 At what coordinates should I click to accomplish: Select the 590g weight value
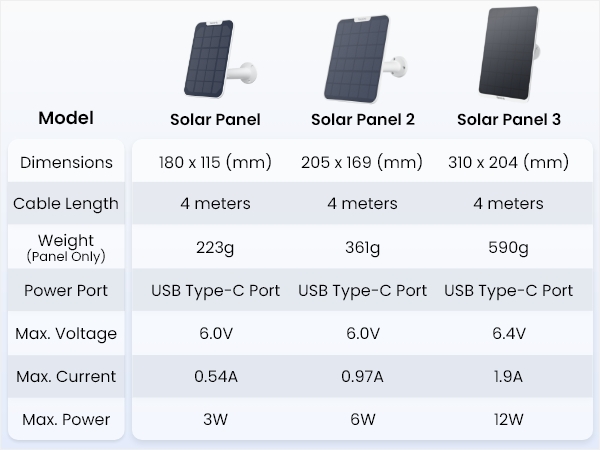click(509, 247)
